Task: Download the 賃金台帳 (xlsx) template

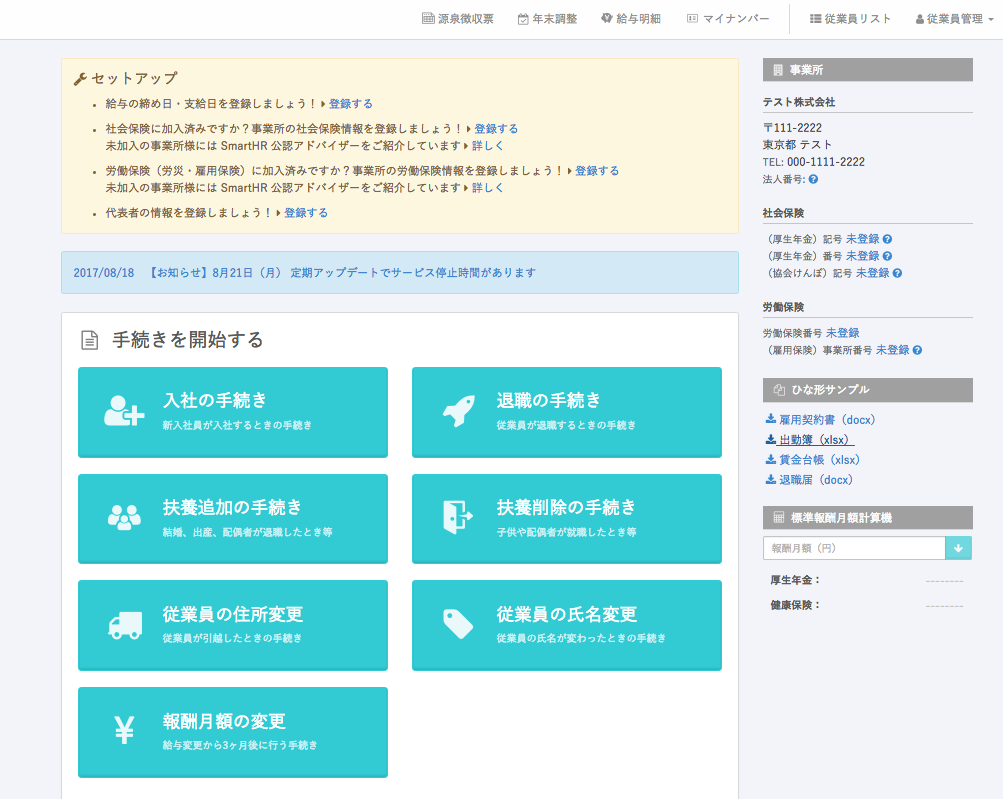Action: [820, 460]
